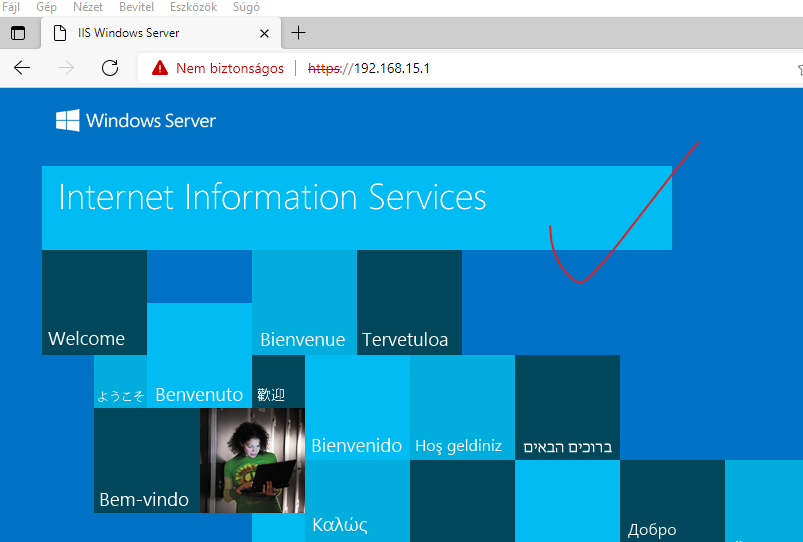Click the Hoş geldiniz tile
The width and height of the screenshot is (803, 542).
(x=462, y=407)
